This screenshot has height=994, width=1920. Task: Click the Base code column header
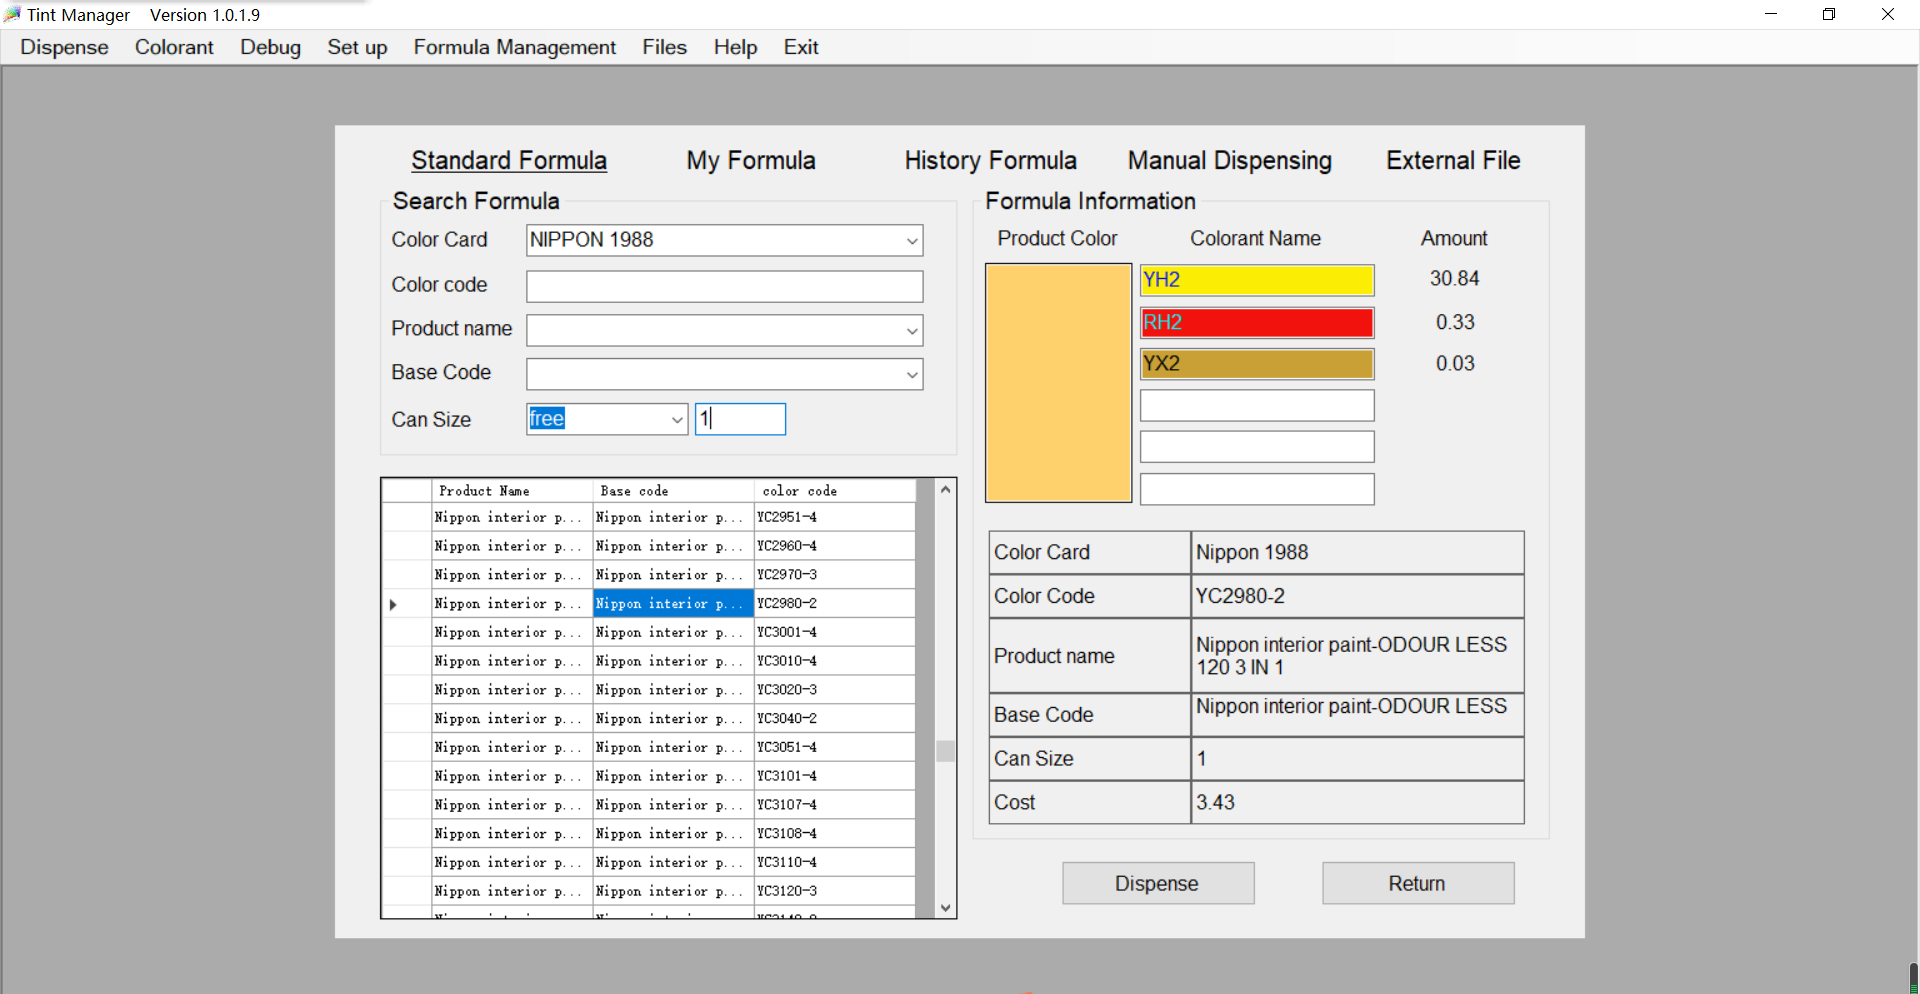tap(674, 491)
